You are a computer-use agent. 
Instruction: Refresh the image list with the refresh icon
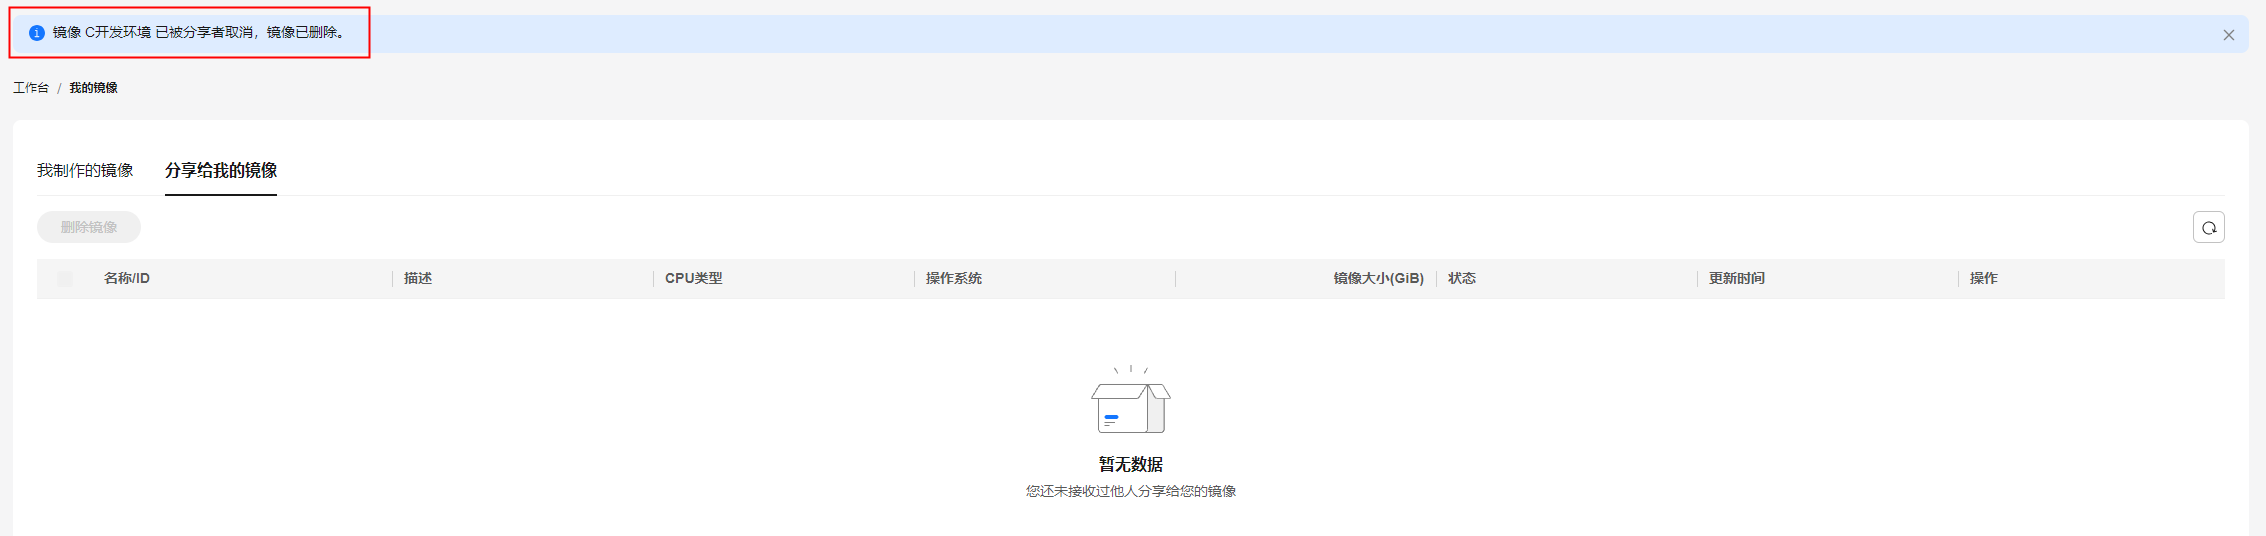point(2208,227)
